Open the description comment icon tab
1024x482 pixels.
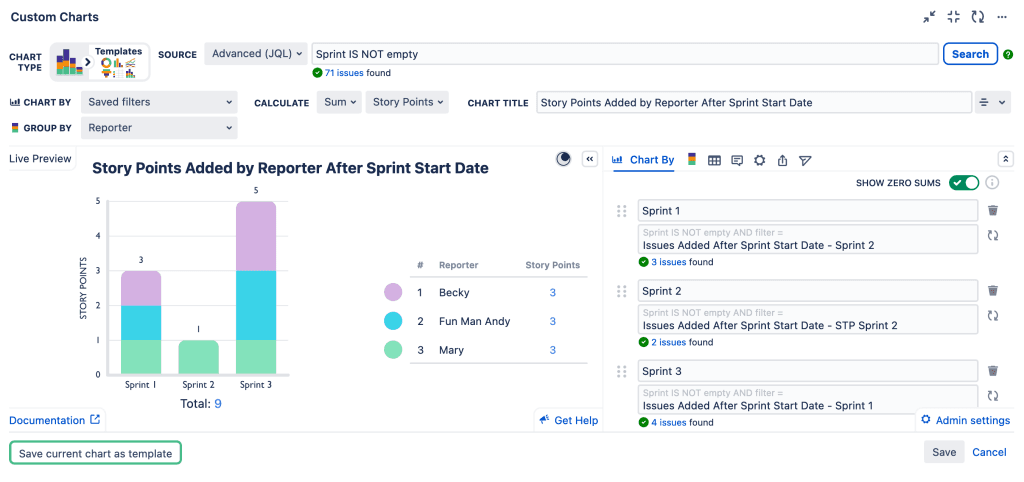pyautogui.click(x=737, y=160)
